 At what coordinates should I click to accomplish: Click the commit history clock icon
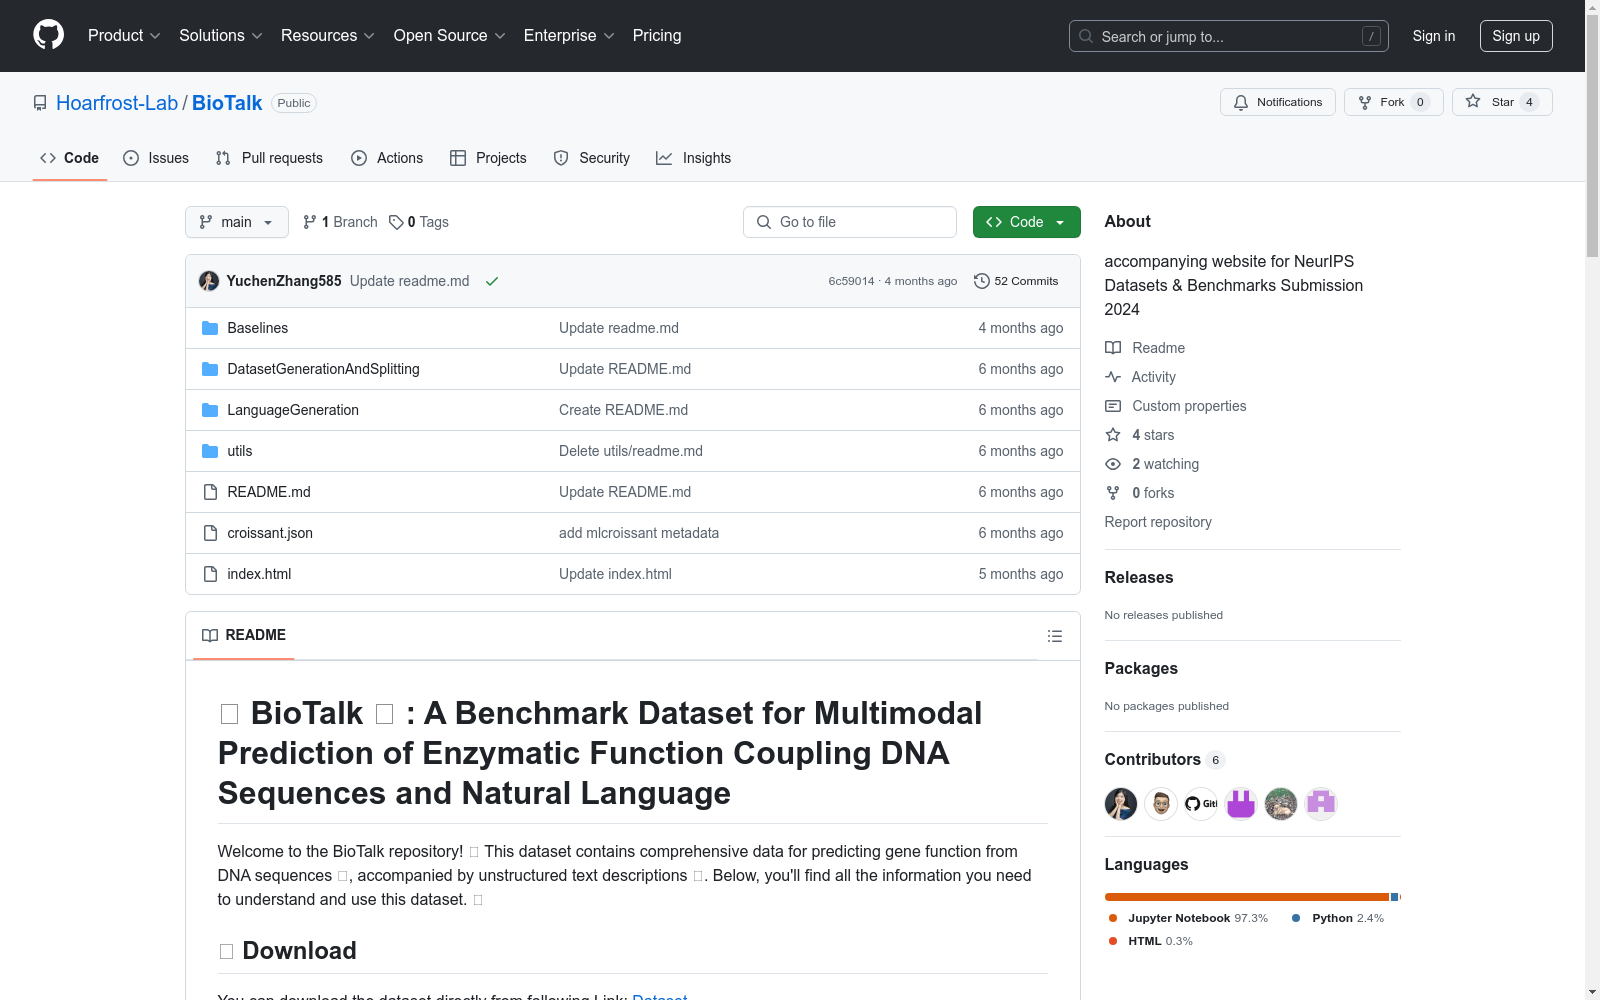click(x=982, y=281)
